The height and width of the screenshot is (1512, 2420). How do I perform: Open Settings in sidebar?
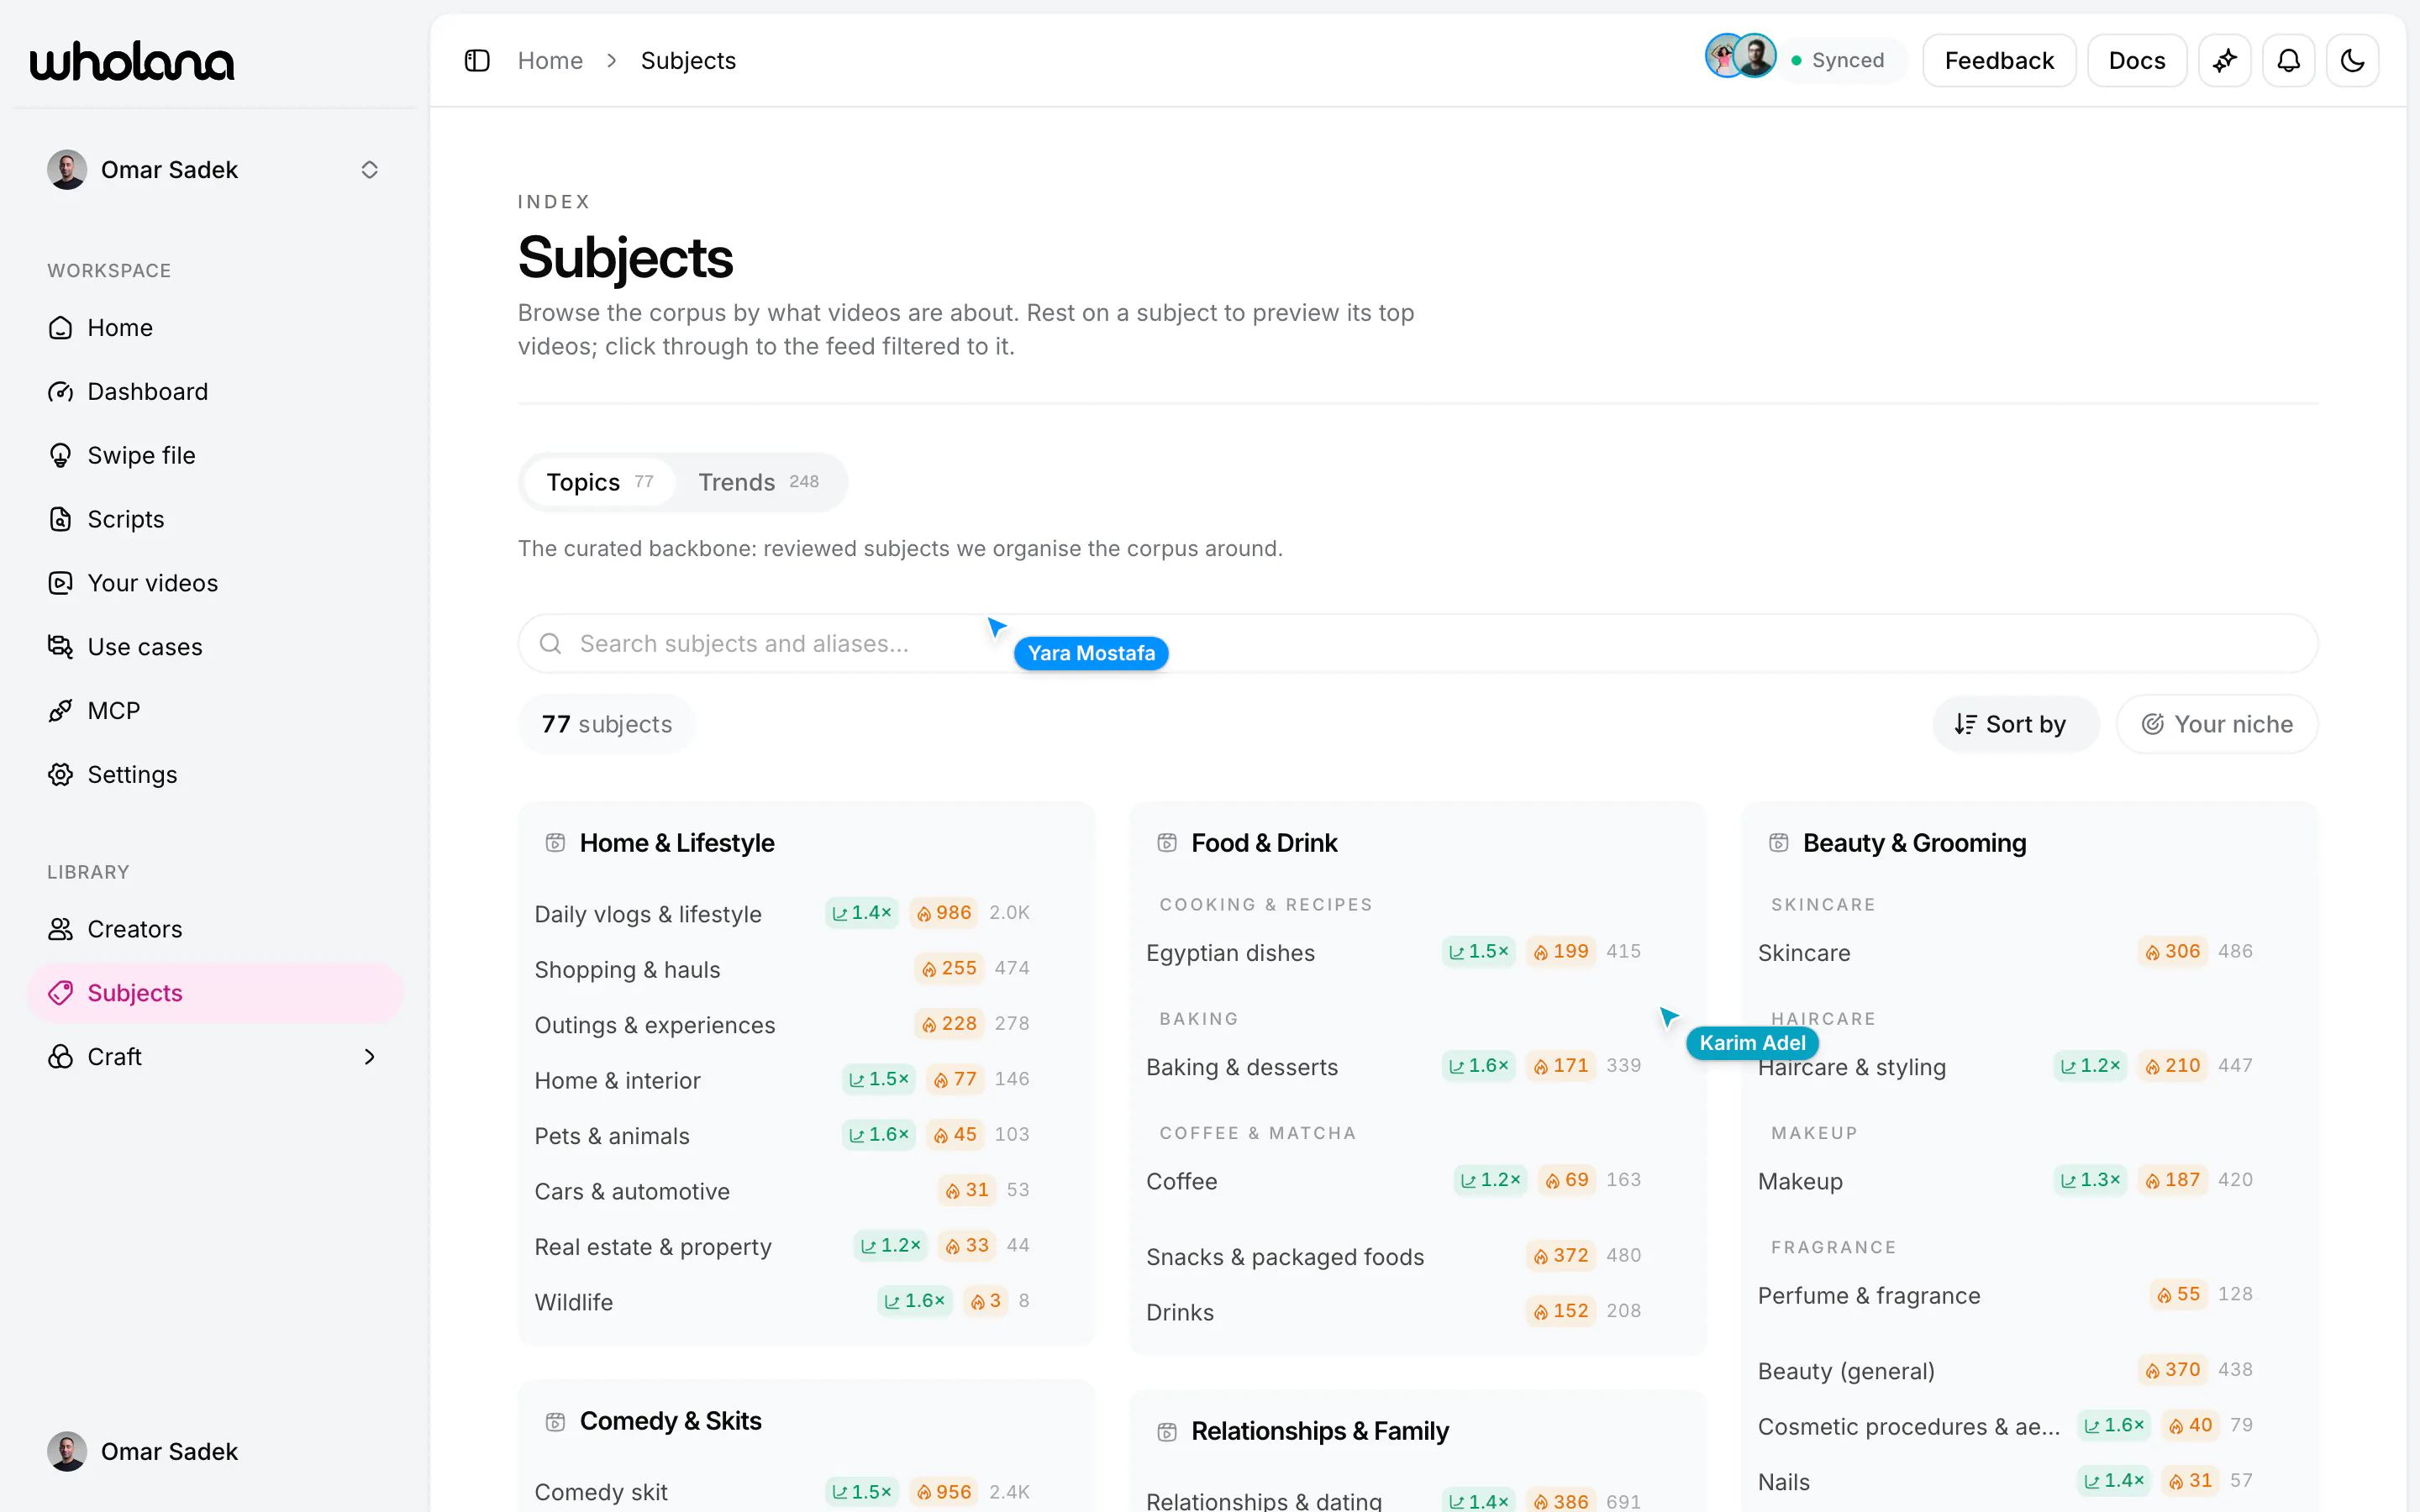[x=215, y=775]
